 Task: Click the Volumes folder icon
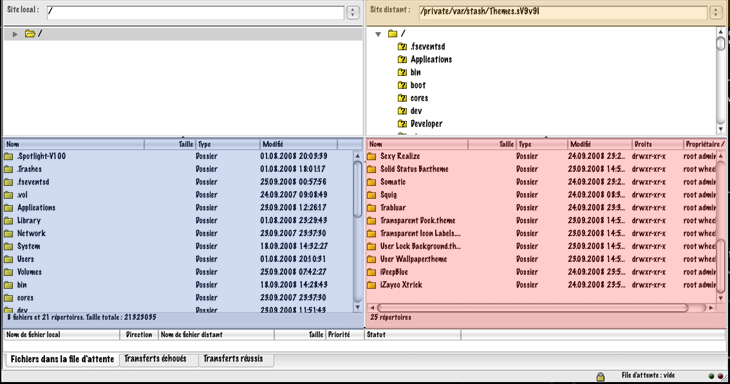point(8,272)
